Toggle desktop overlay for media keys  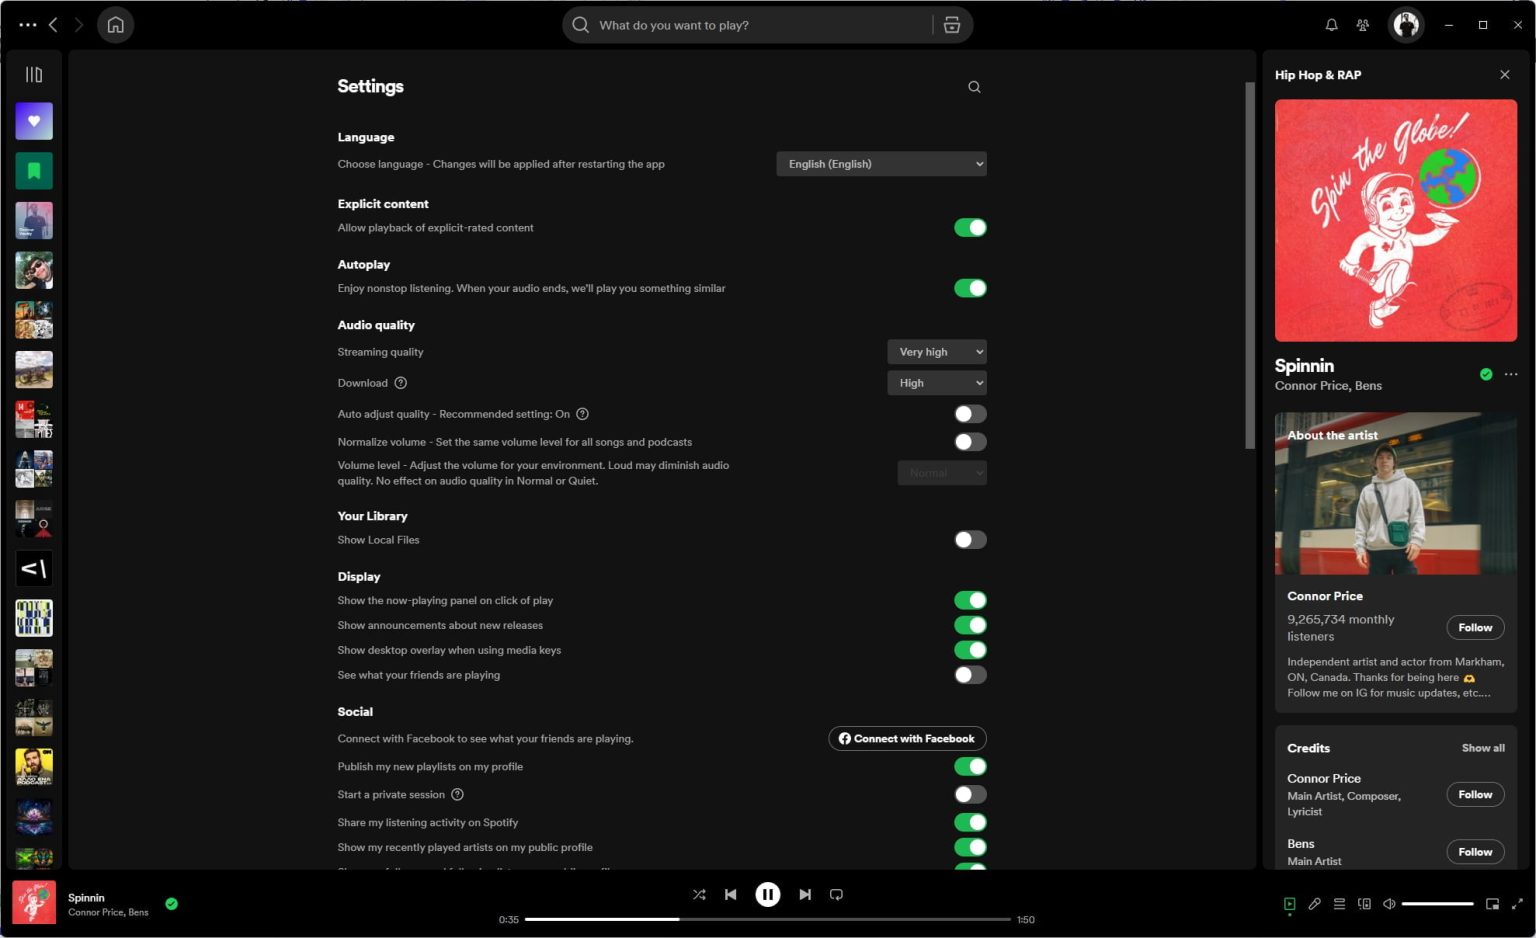pos(970,650)
